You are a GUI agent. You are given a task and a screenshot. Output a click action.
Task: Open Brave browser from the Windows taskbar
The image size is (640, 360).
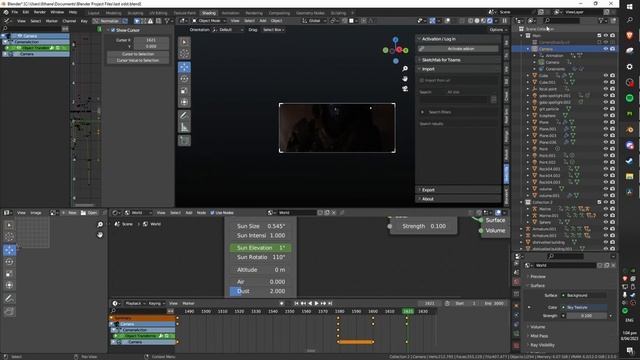pos(629,36)
